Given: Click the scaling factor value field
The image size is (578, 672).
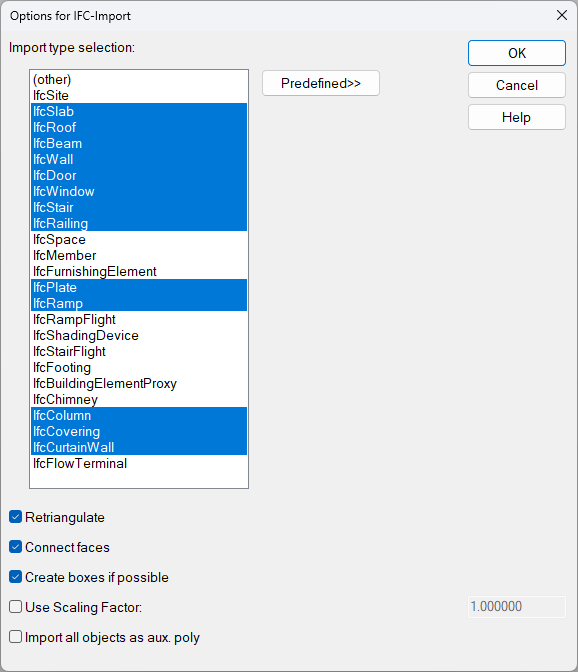Looking at the screenshot, I should click(x=517, y=606).
